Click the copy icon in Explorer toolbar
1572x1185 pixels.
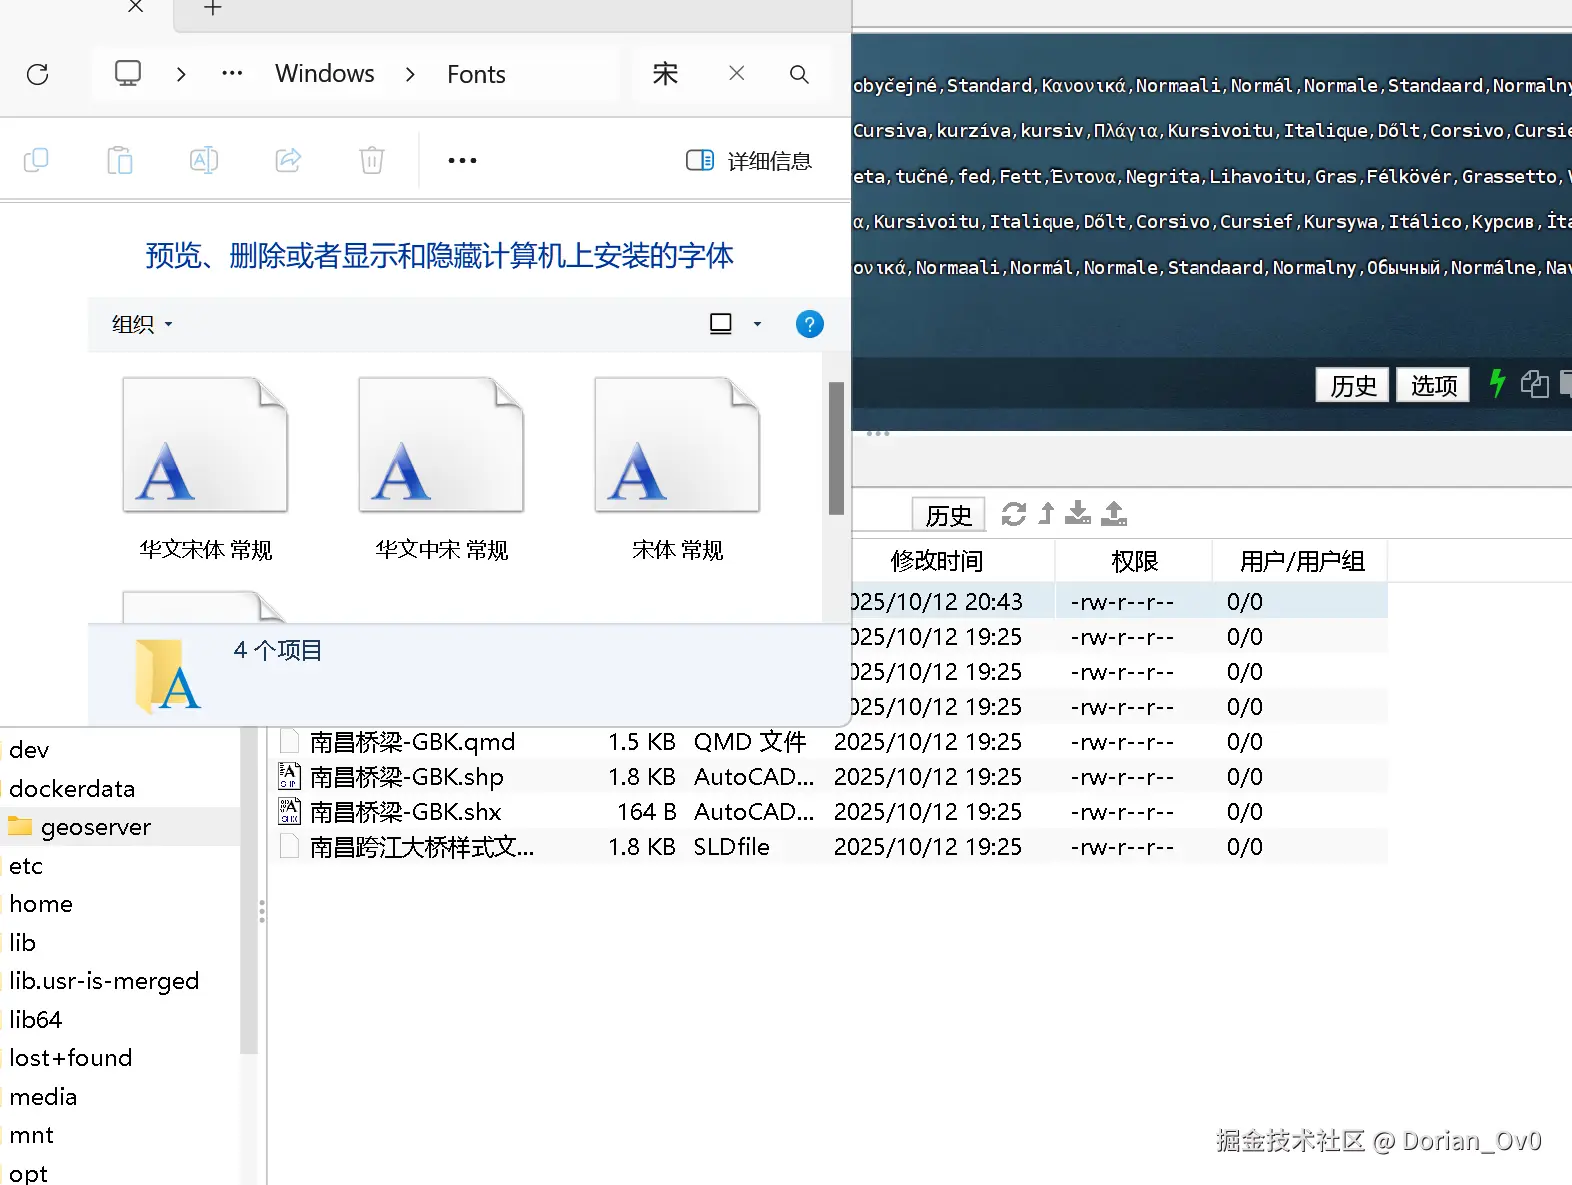36,160
